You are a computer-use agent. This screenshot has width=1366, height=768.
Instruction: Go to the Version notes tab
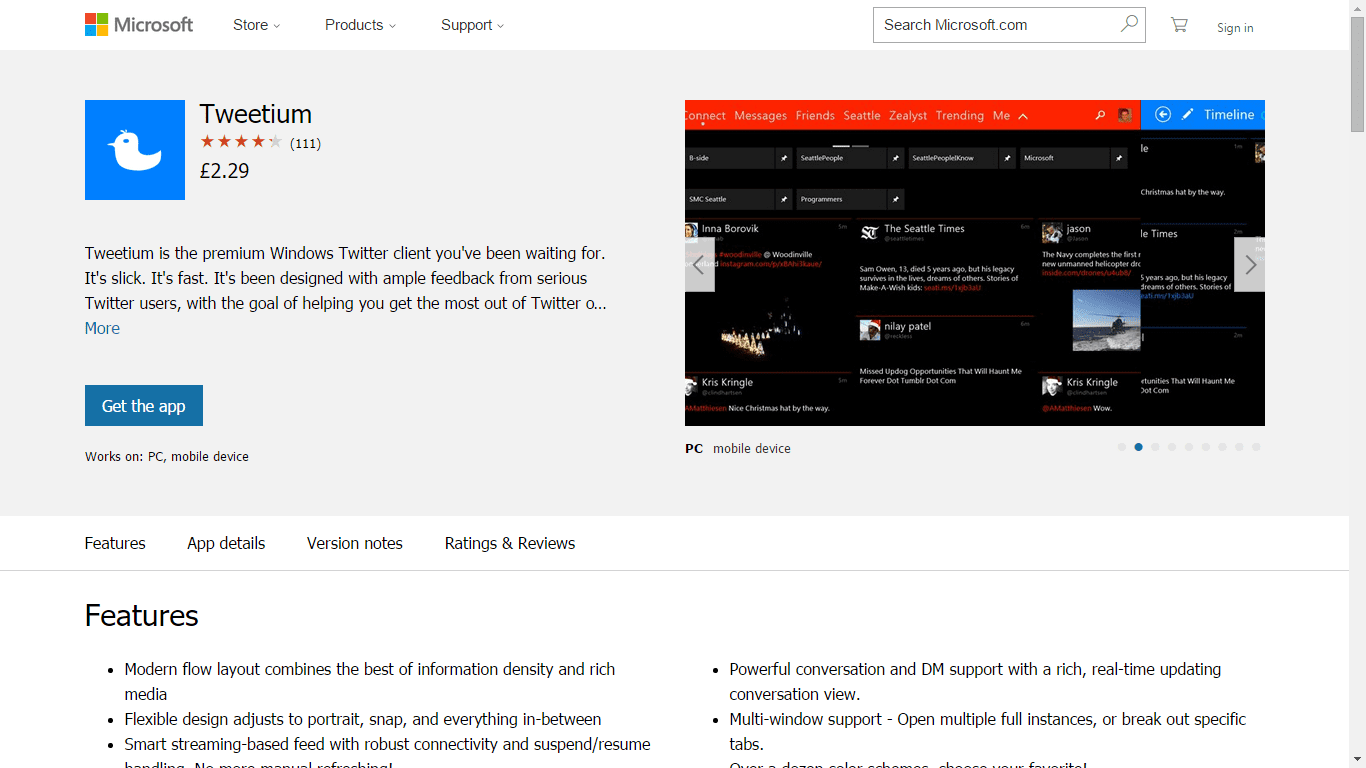(355, 543)
